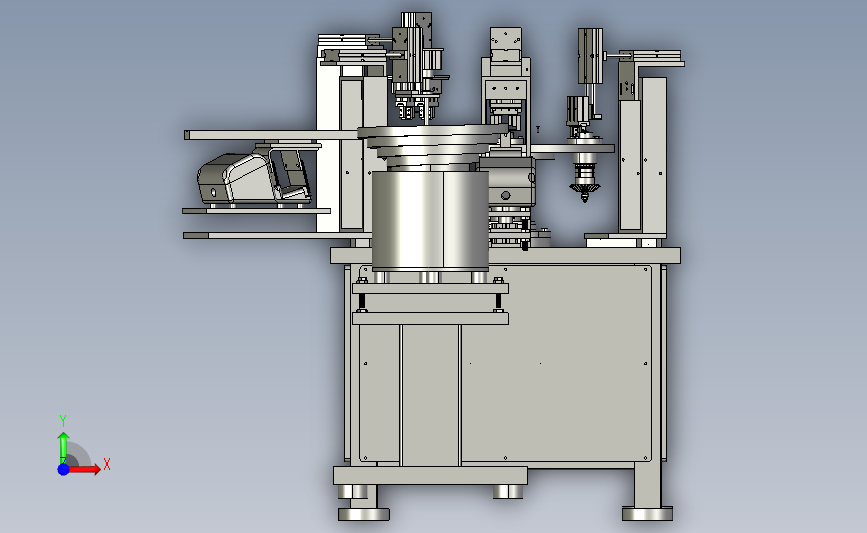867x533 pixels.
Task: Select the large cylindrical bowl feeder drum
Action: (x=430, y=220)
